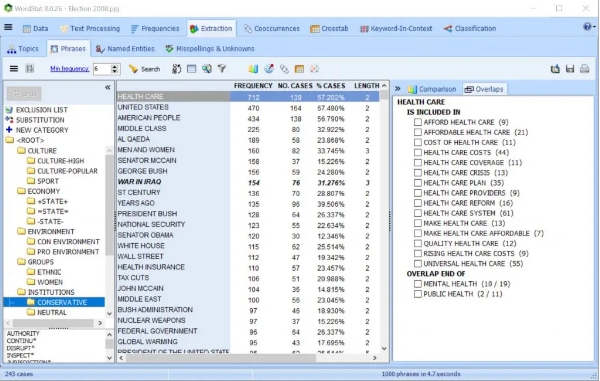Open the Crosstab tab
The width and height of the screenshot is (600, 381).
(x=329, y=29)
